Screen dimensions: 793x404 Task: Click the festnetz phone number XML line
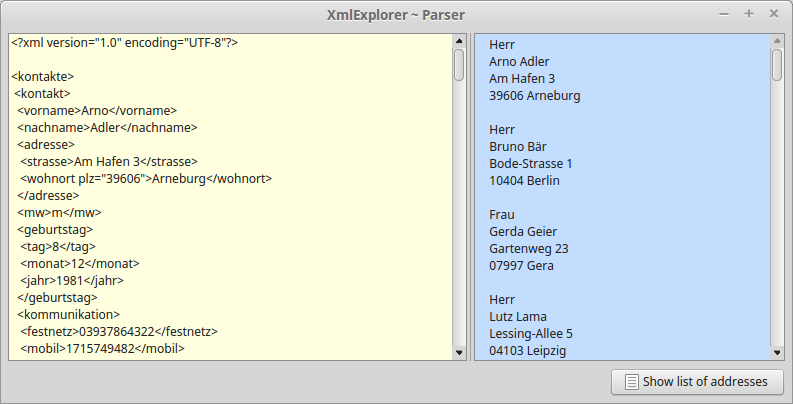[x=119, y=332]
